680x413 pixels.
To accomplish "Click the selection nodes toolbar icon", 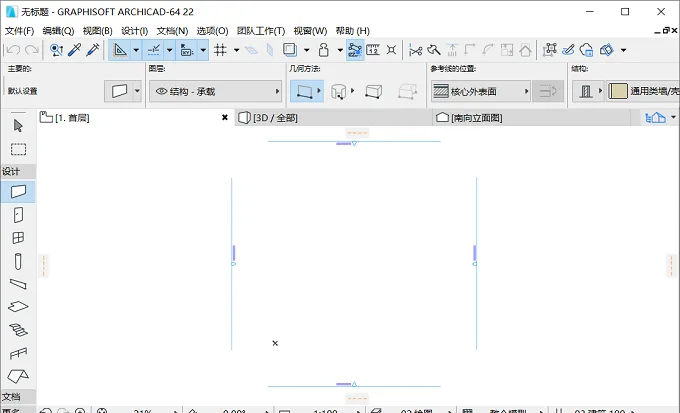I will [x=549, y=50].
